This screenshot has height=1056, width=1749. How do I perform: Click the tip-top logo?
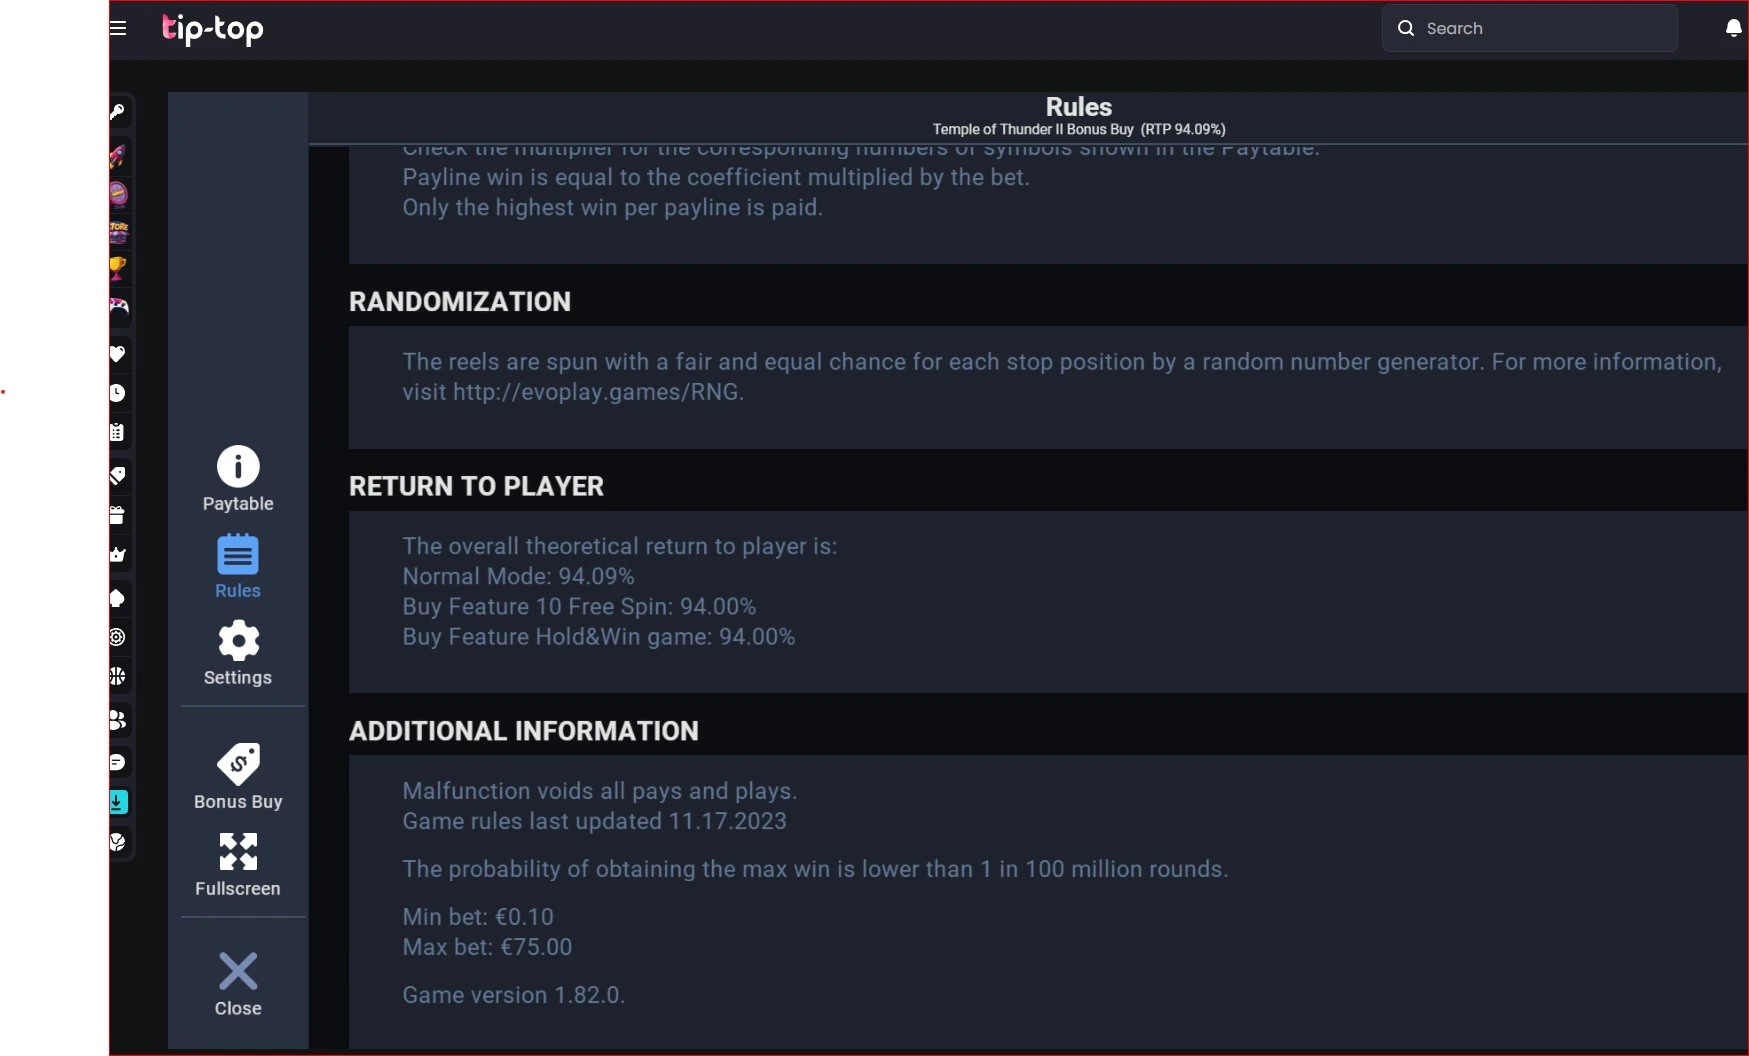click(x=213, y=29)
